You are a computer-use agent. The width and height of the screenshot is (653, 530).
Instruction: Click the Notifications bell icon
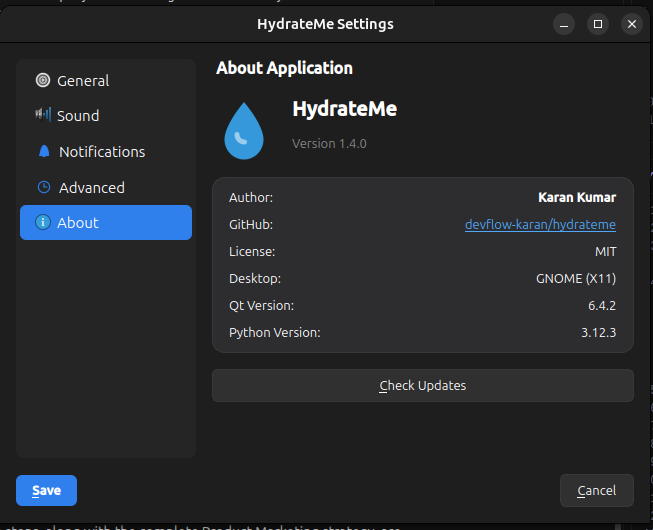[44, 151]
